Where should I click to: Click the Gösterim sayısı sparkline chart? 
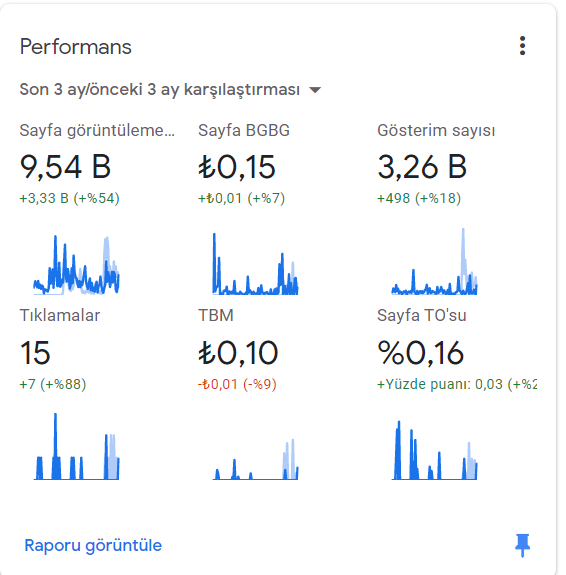click(x=434, y=261)
